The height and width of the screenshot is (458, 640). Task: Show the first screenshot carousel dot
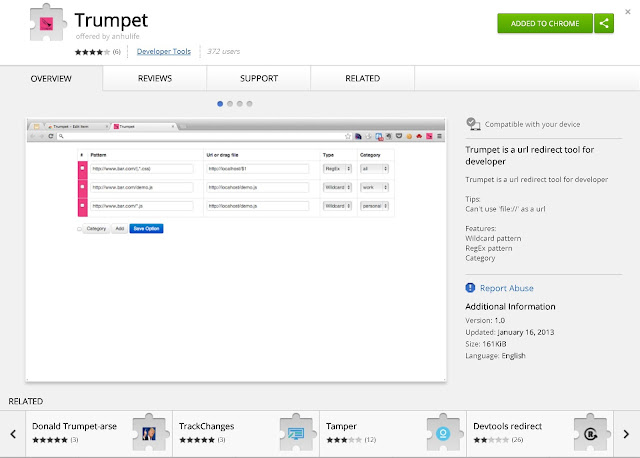click(220, 104)
